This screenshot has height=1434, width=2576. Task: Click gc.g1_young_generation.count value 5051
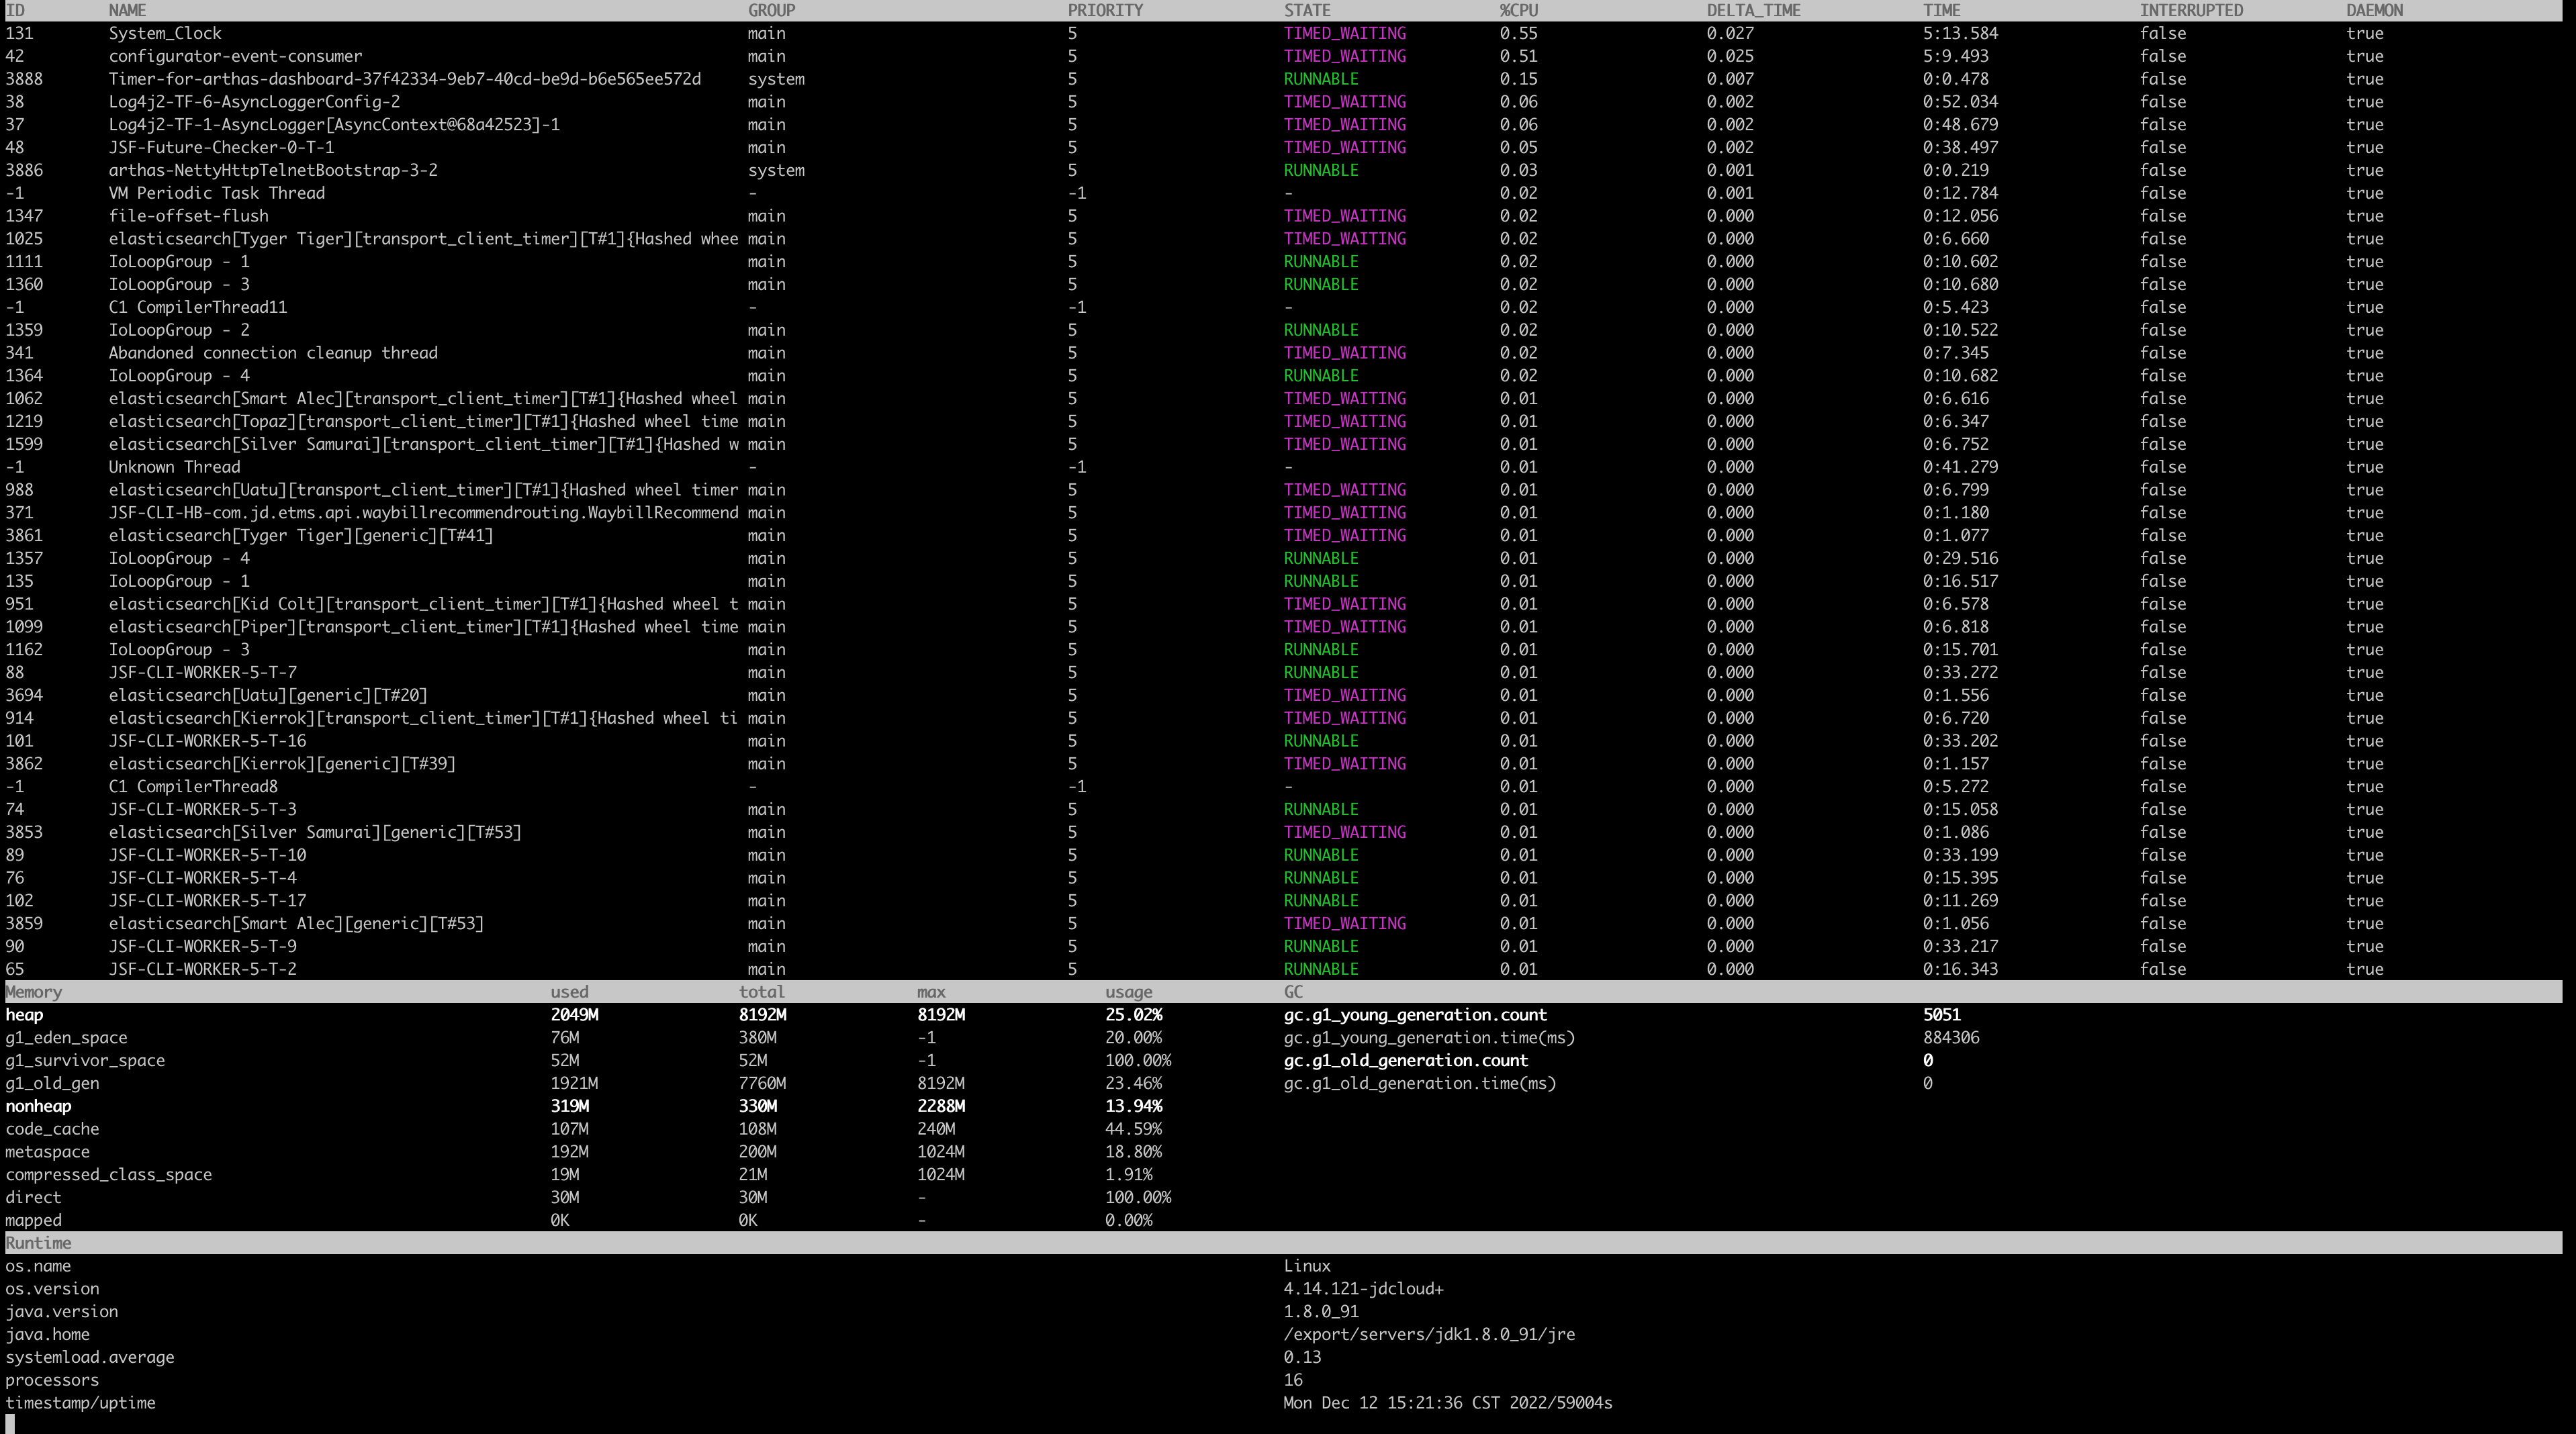(1941, 1015)
